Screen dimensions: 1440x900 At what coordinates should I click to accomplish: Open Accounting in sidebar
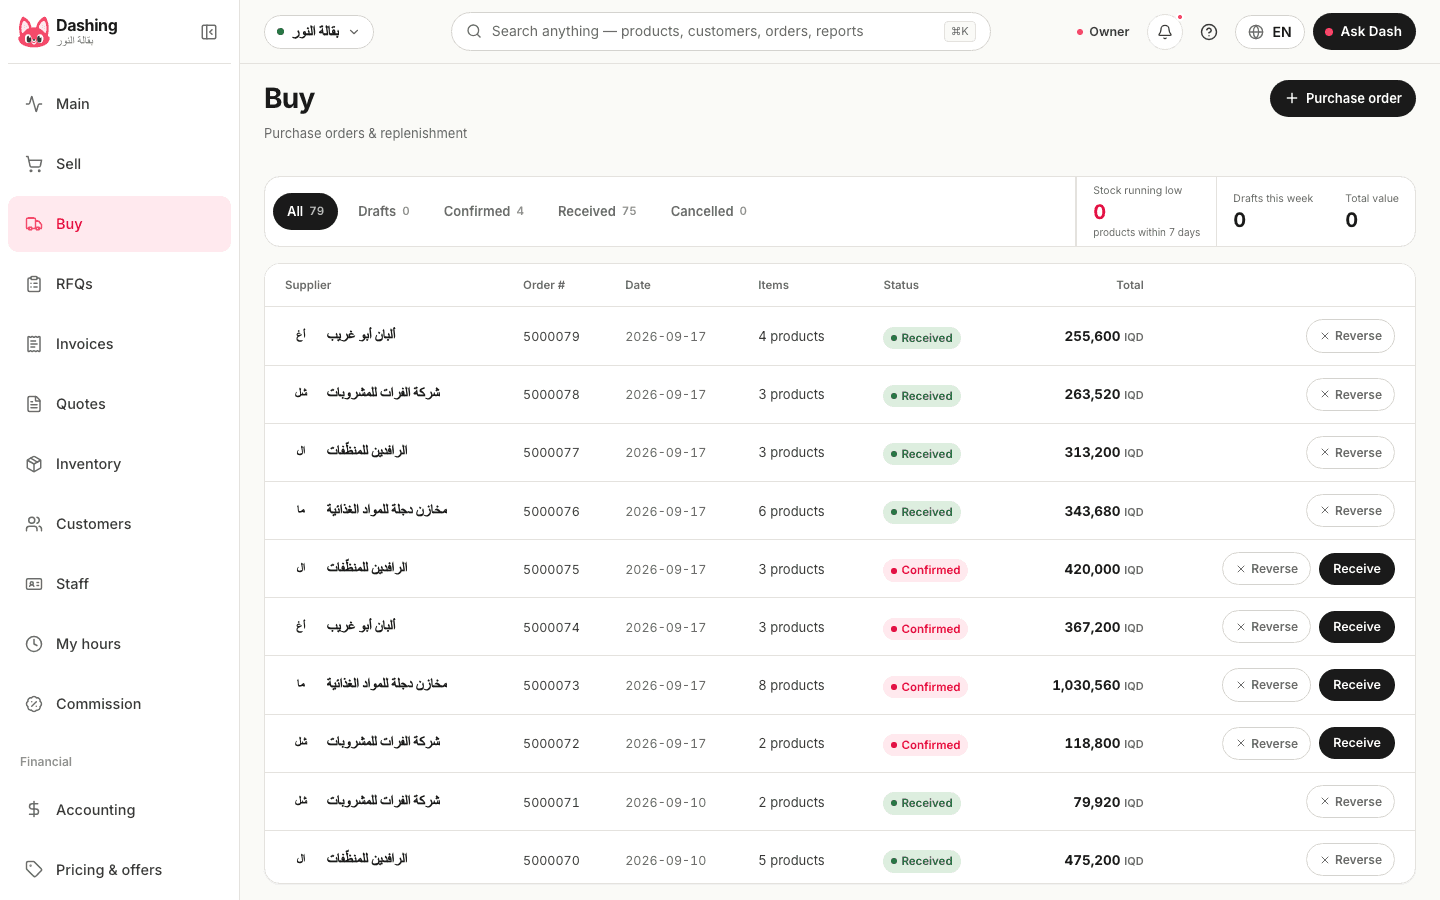pos(119,810)
